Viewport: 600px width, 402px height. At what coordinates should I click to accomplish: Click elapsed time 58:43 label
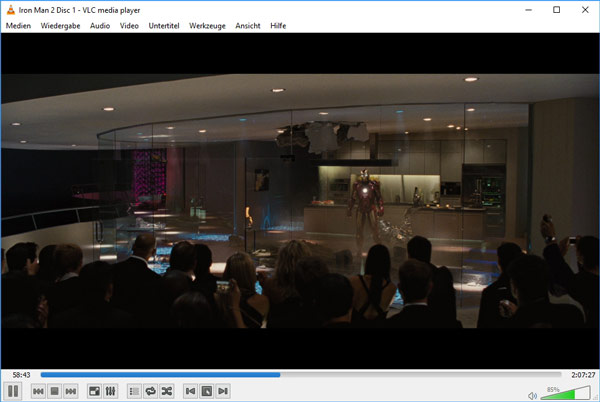pos(21,375)
